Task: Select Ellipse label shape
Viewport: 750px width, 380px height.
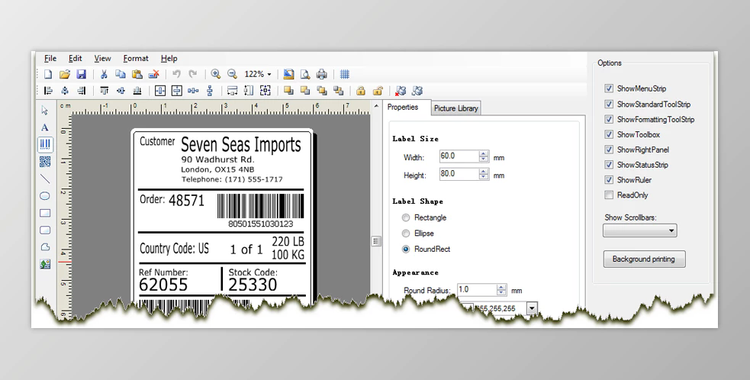Action: tap(406, 234)
